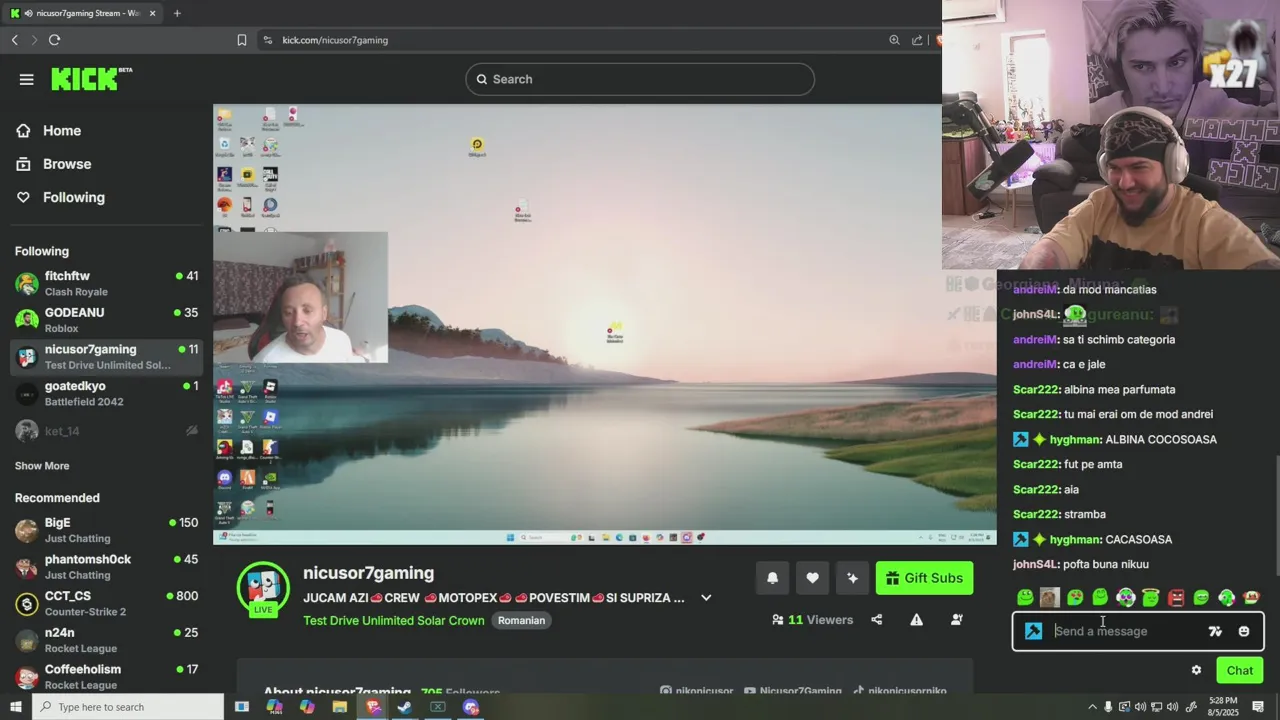Select nicusor7gaming in the Following list

[106, 357]
